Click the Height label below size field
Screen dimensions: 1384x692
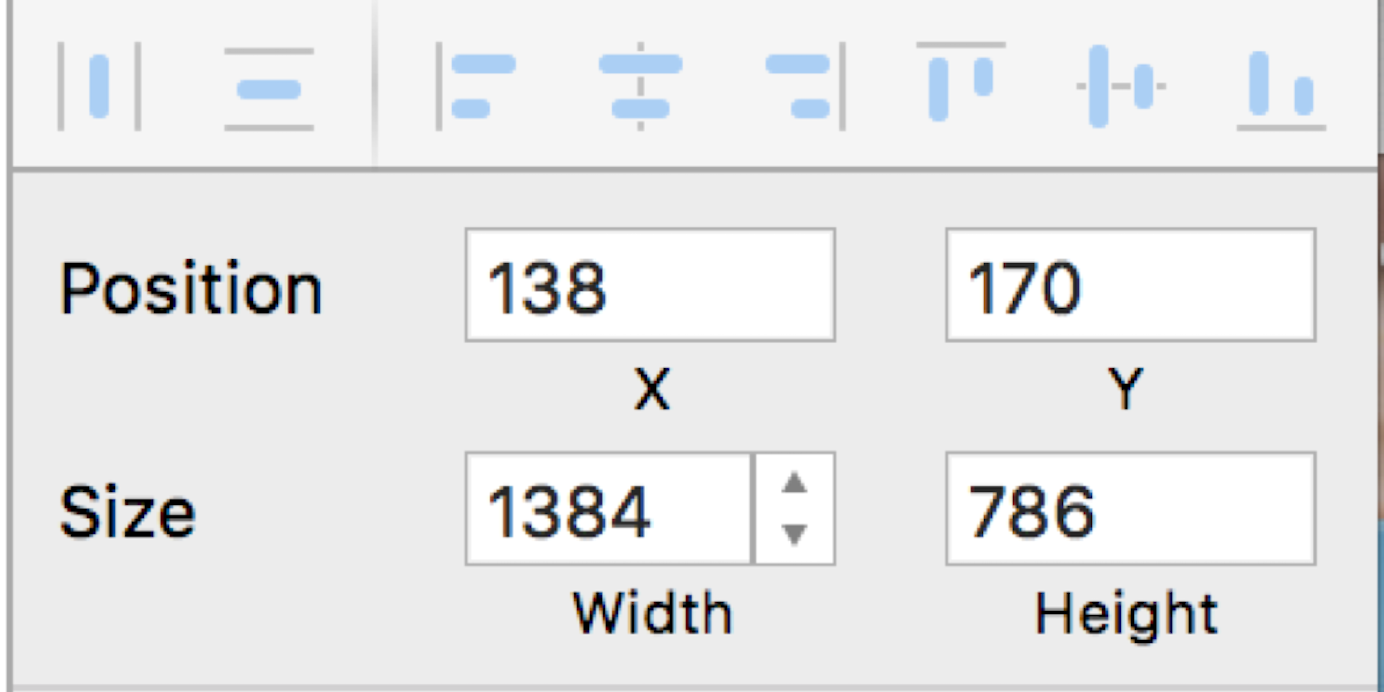click(1126, 612)
